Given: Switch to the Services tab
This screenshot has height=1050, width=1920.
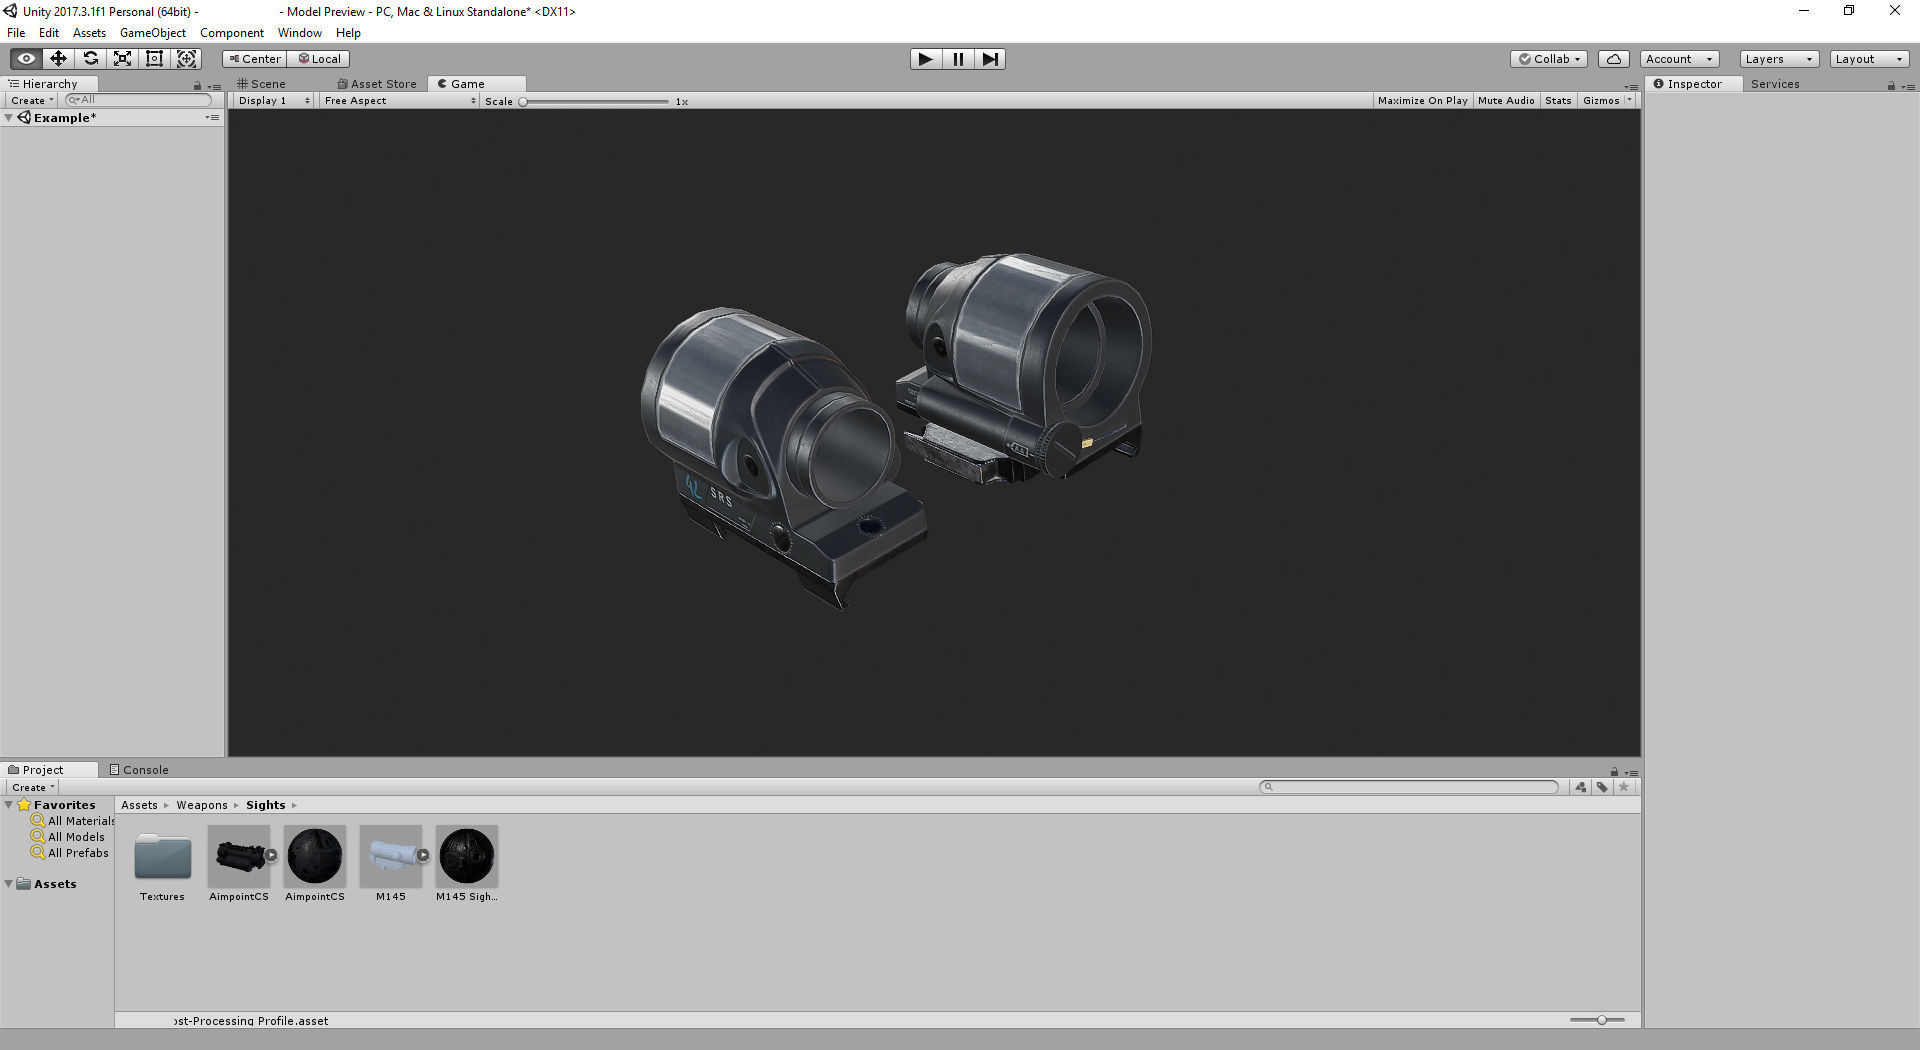Looking at the screenshot, I should click(x=1775, y=84).
